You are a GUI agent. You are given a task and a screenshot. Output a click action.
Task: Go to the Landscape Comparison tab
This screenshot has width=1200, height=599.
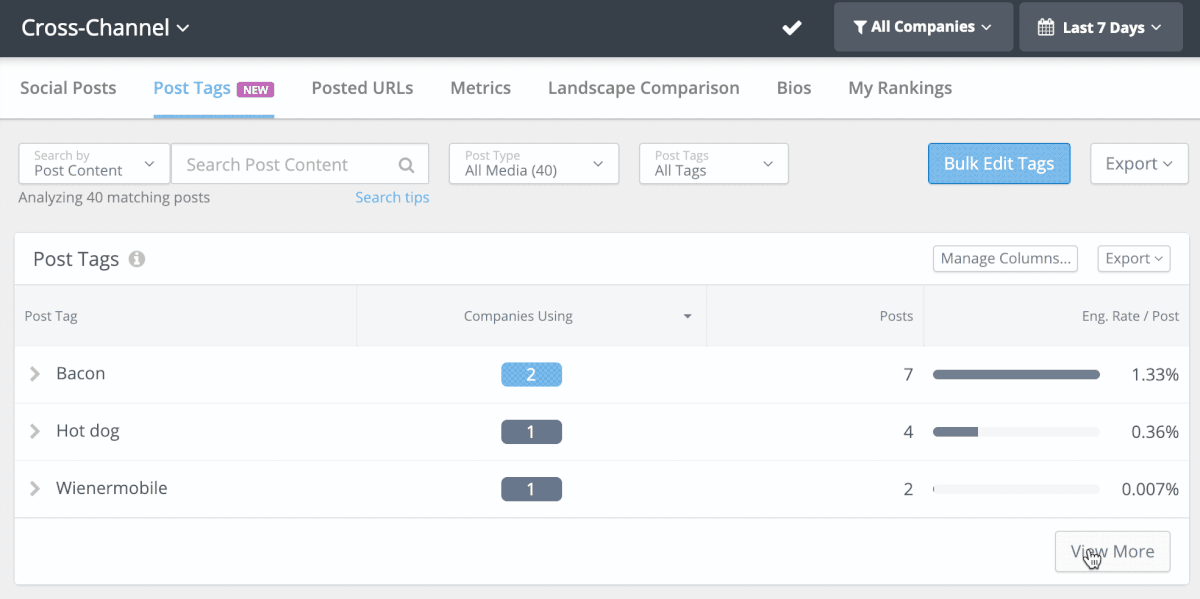(643, 88)
